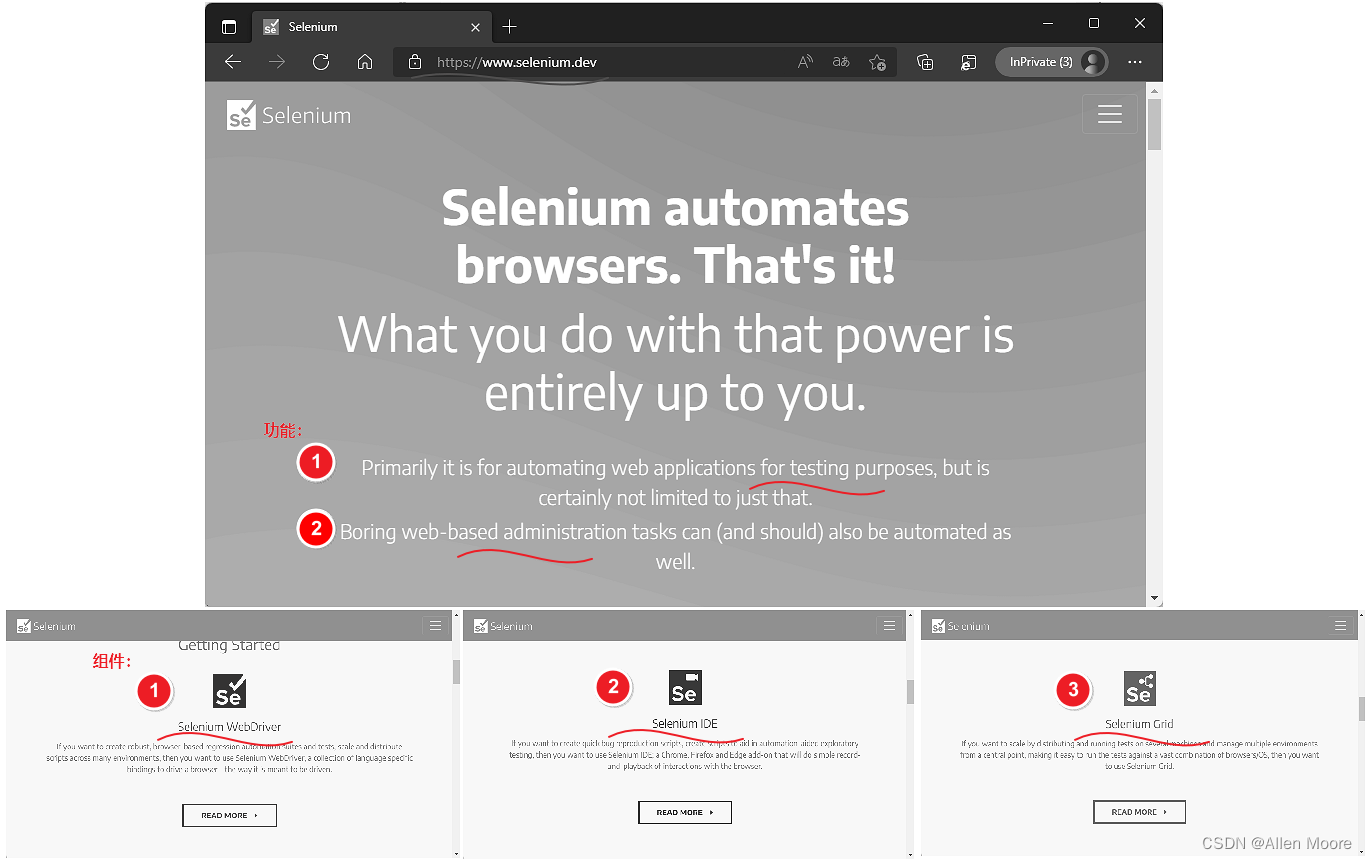The height and width of the screenshot is (859, 1367).
Task: Open Collections icon in toolbar
Action: tap(925, 62)
